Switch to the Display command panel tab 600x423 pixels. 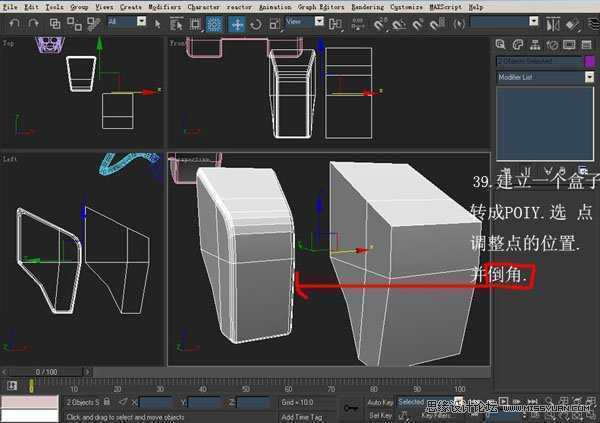pos(569,44)
